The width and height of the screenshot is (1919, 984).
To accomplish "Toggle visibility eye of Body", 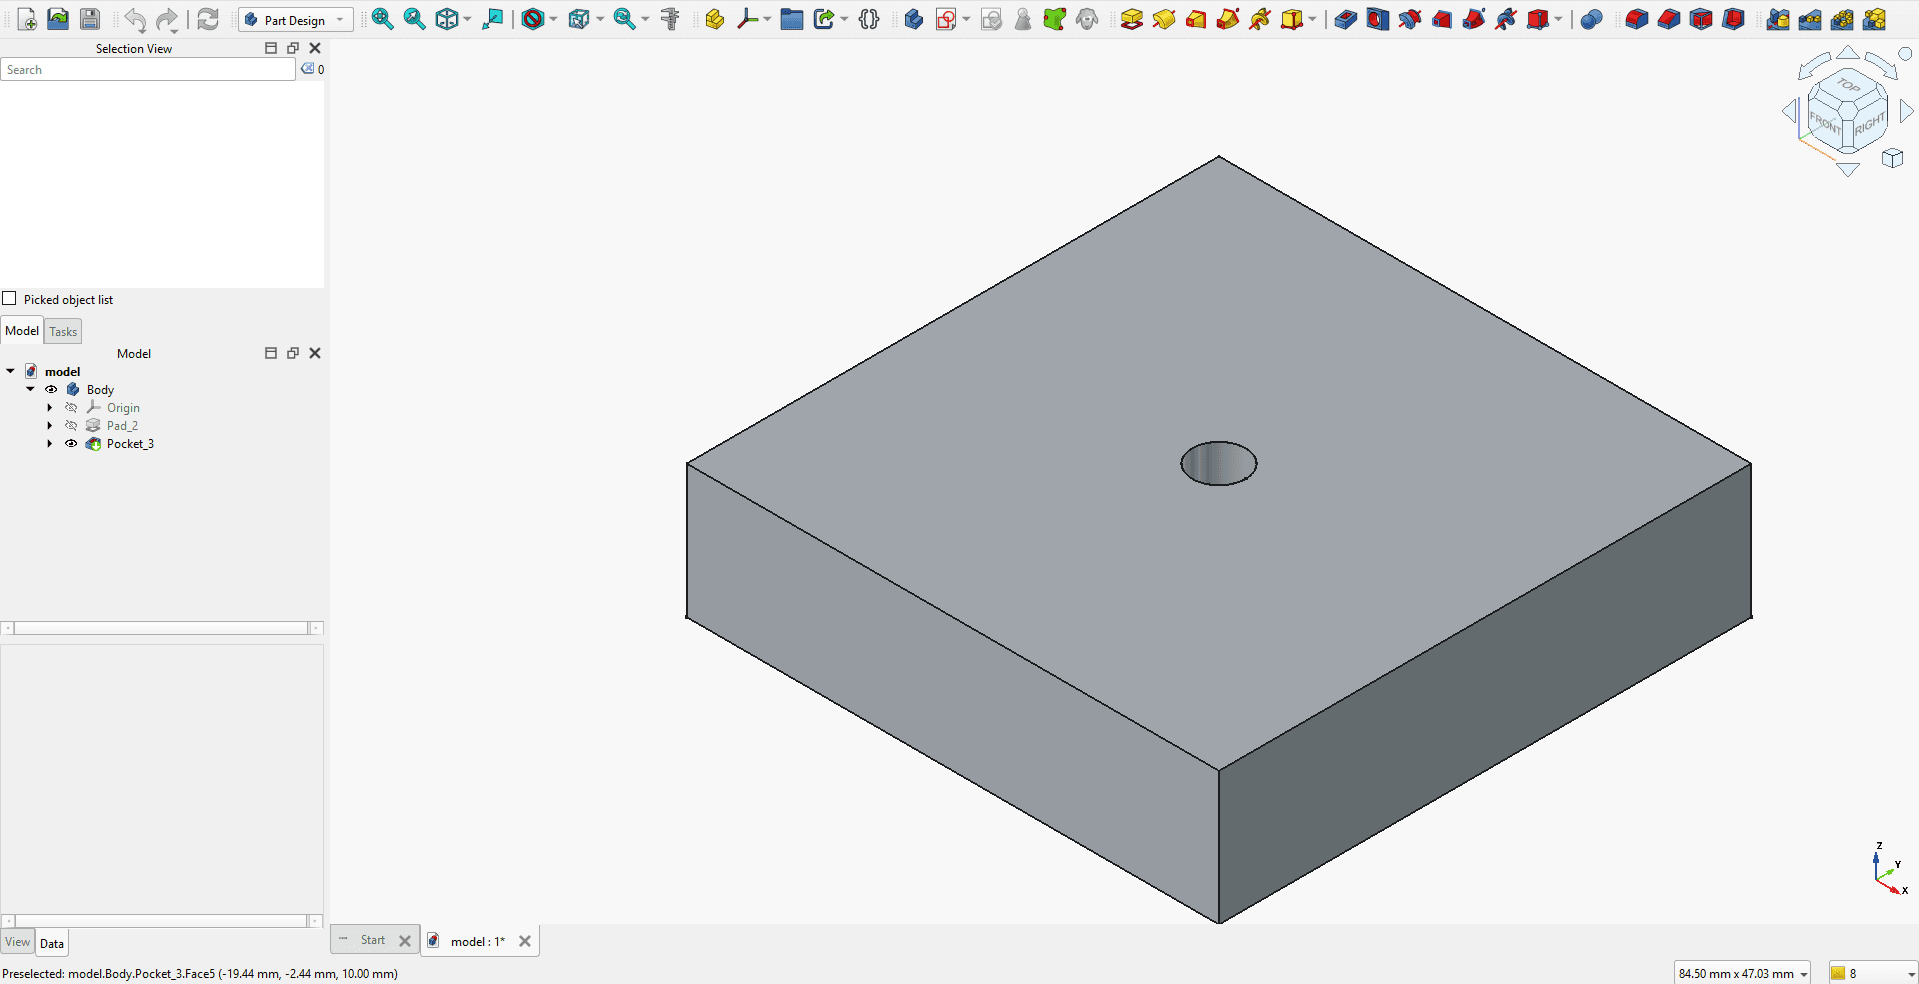I will click(x=51, y=389).
